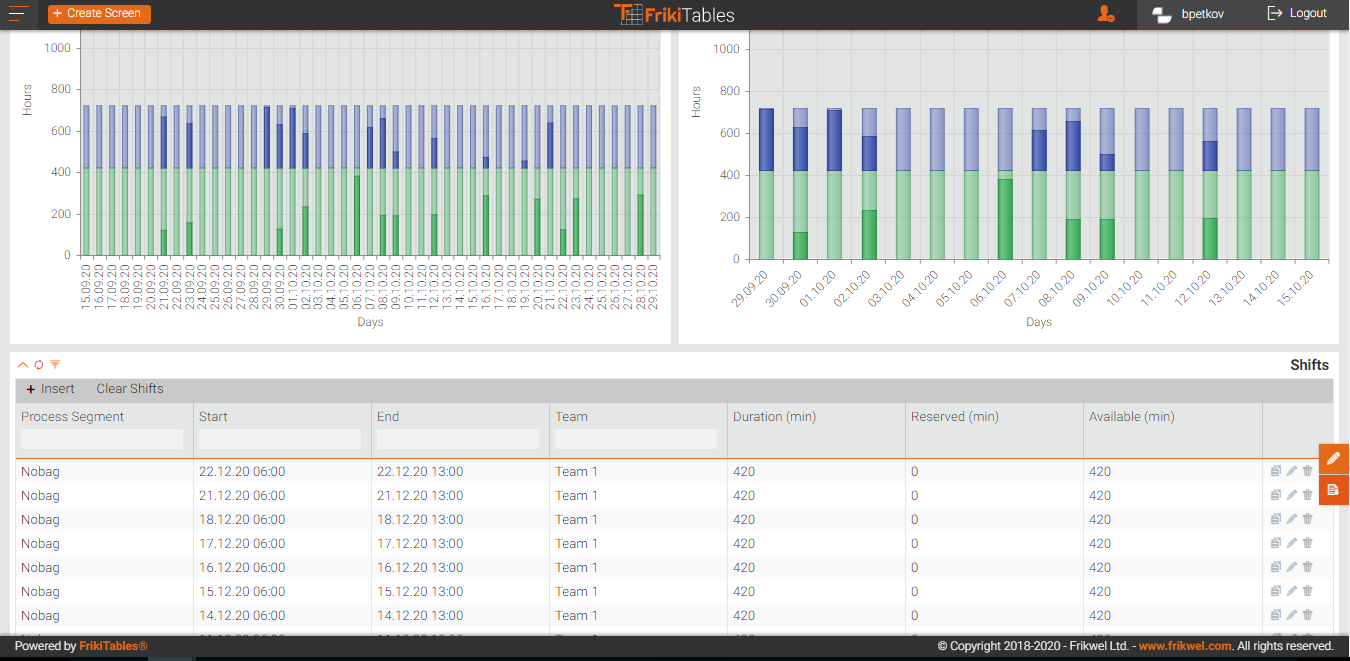Viewport: 1350px width, 661px height.
Task: Click the orange pencil edit side button
Action: point(1333,458)
